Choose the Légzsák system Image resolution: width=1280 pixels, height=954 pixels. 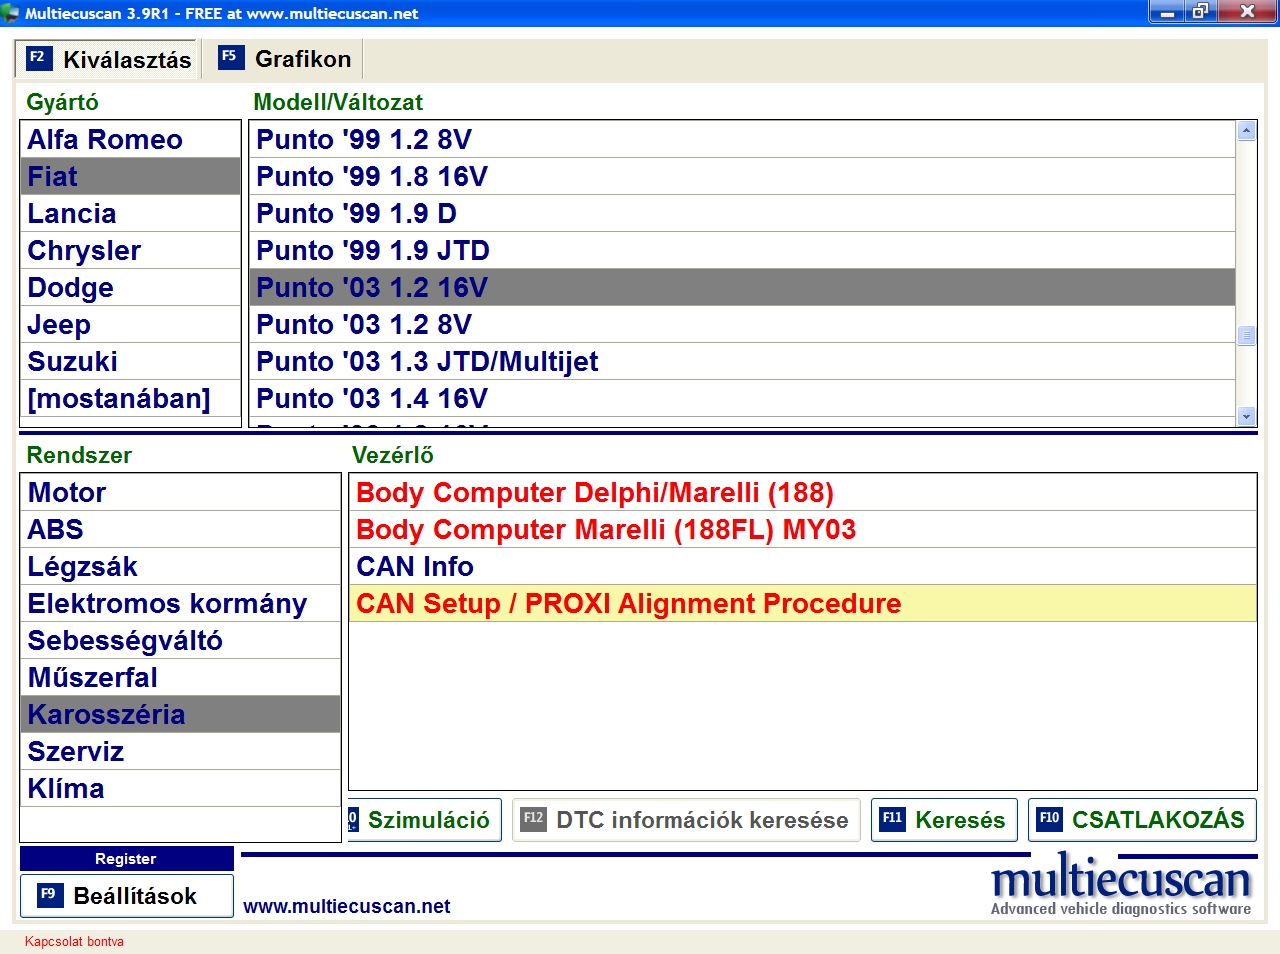tap(181, 566)
